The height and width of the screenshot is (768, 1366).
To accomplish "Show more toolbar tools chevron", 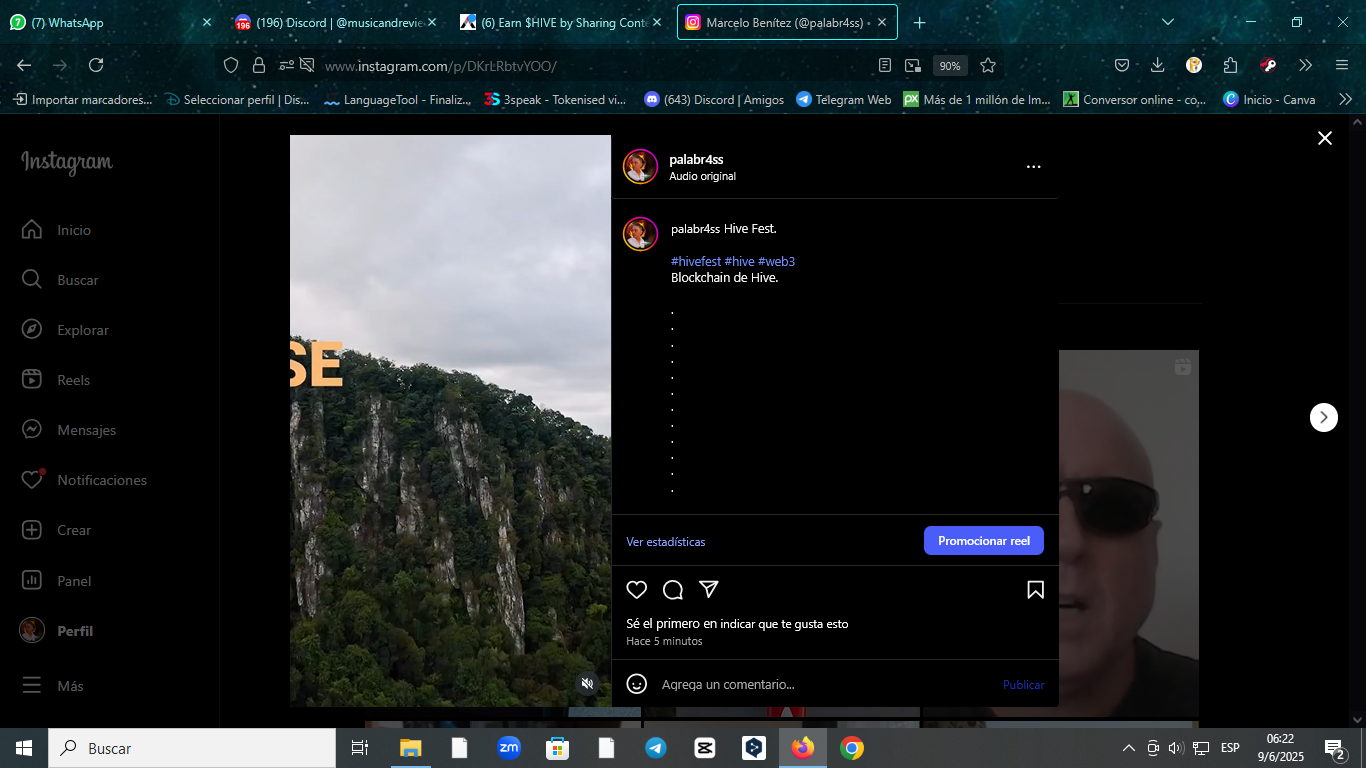I will click(1305, 65).
